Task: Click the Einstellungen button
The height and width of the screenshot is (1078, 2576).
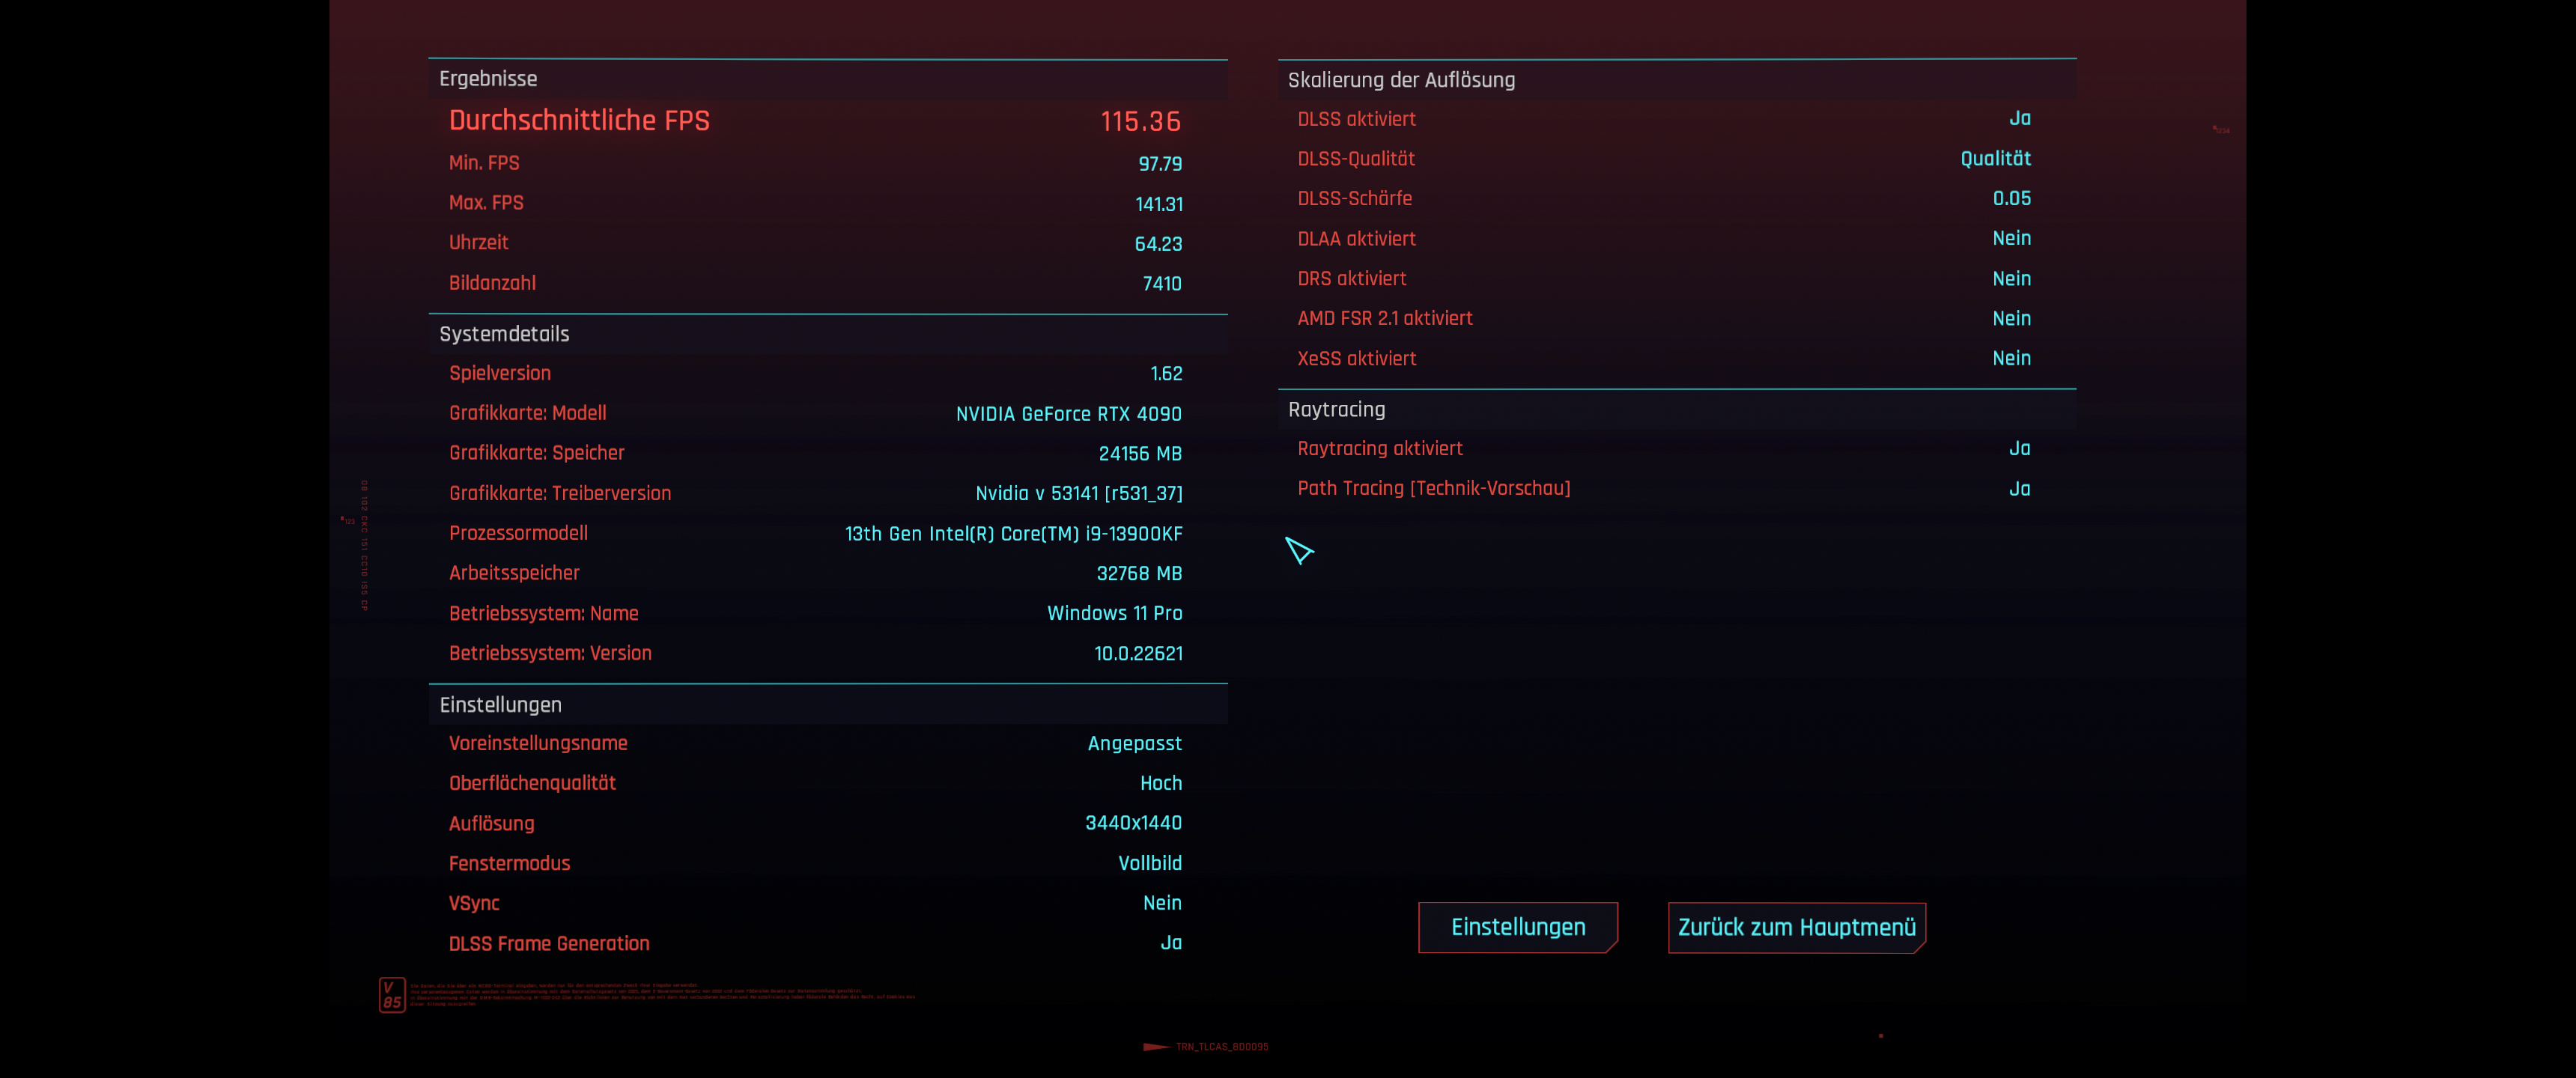Action: pyautogui.click(x=1517, y=927)
